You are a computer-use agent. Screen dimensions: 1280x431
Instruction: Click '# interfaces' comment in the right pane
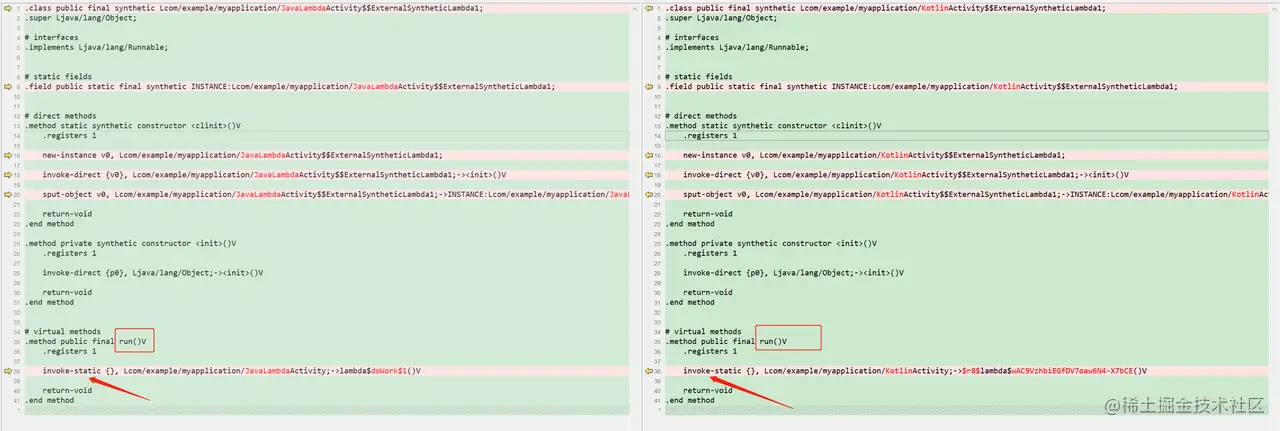(693, 37)
